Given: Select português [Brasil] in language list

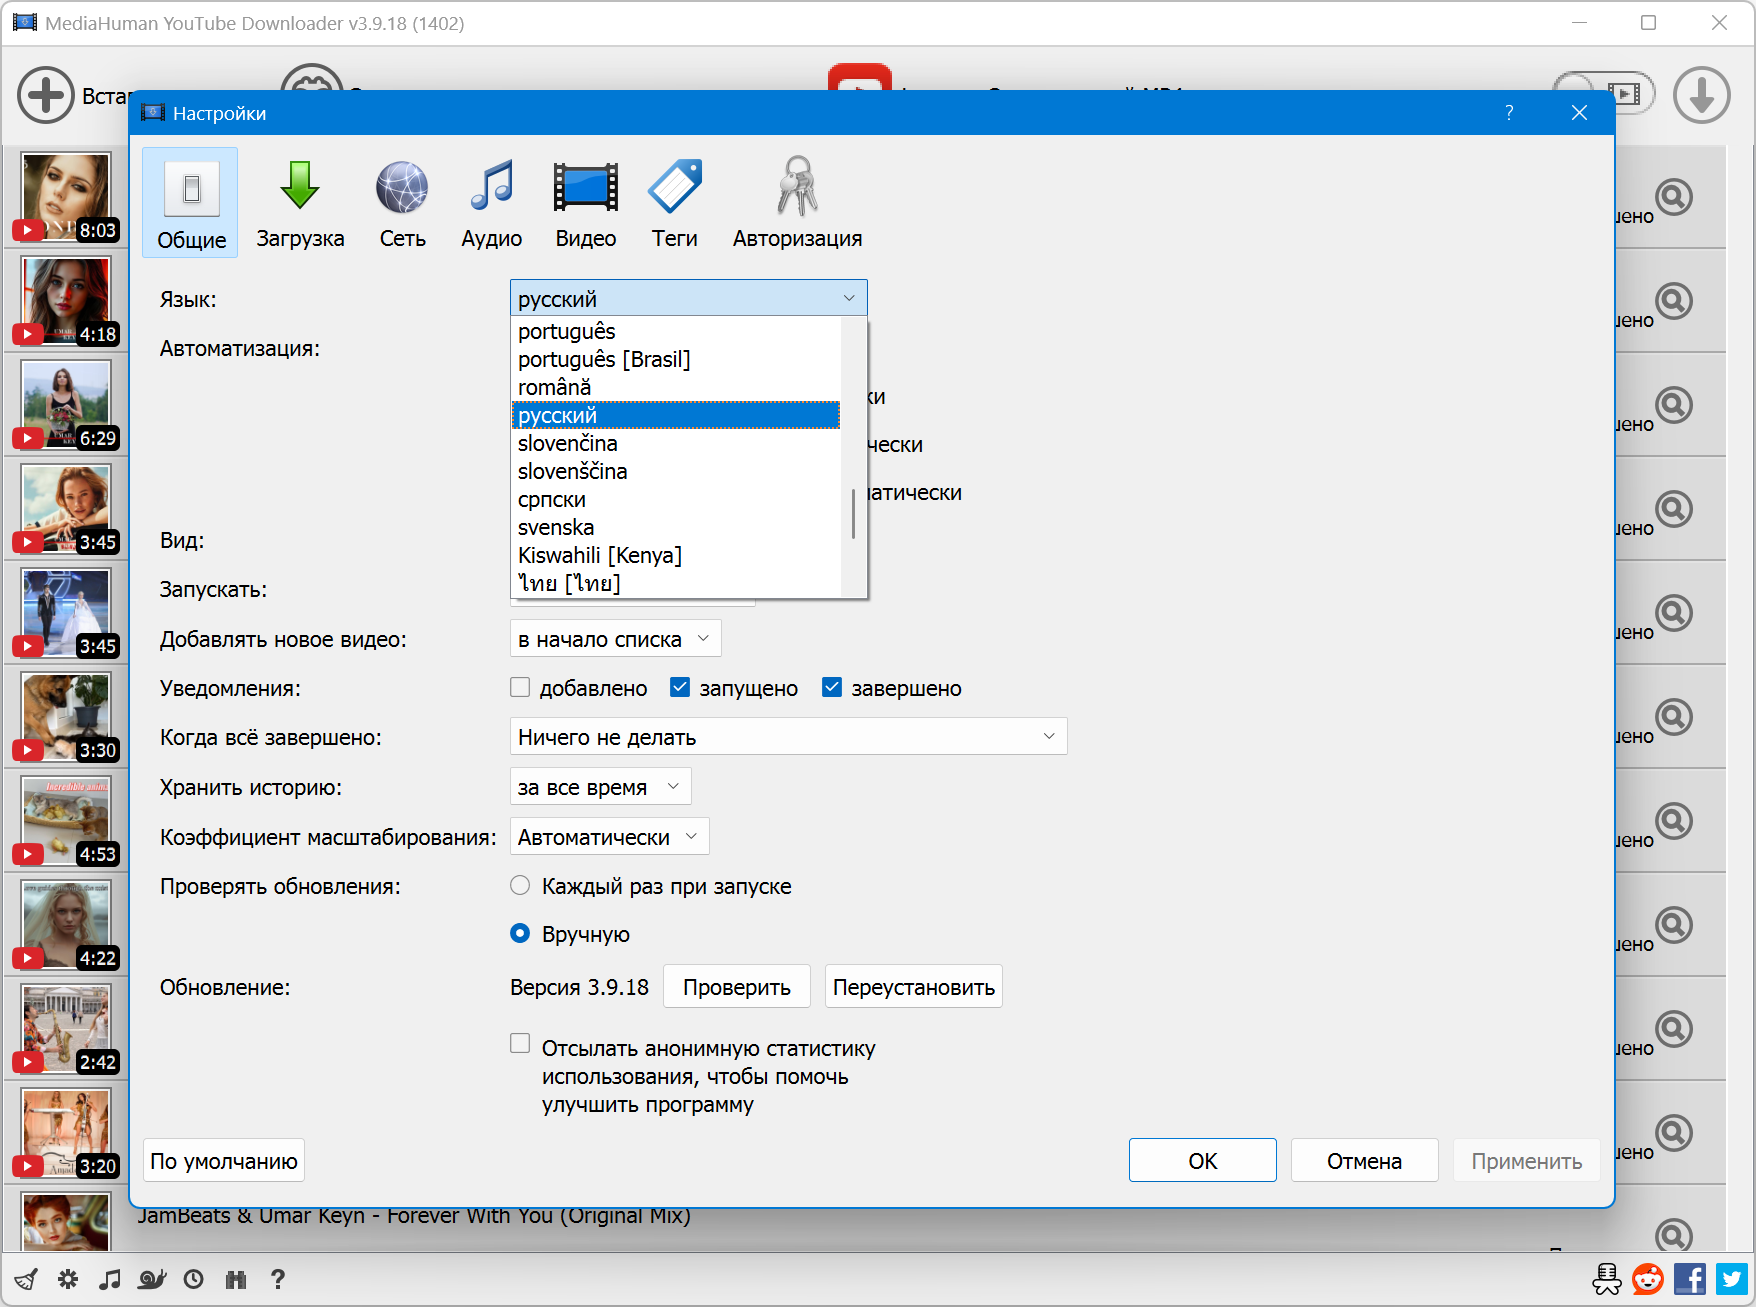Looking at the screenshot, I should [604, 359].
